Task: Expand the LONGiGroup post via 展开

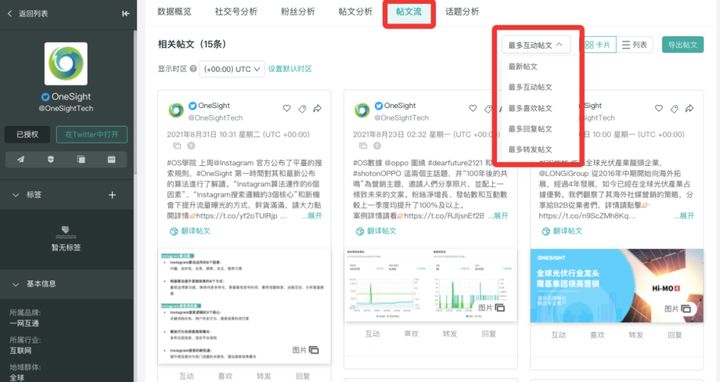Action: coord(686,216)
